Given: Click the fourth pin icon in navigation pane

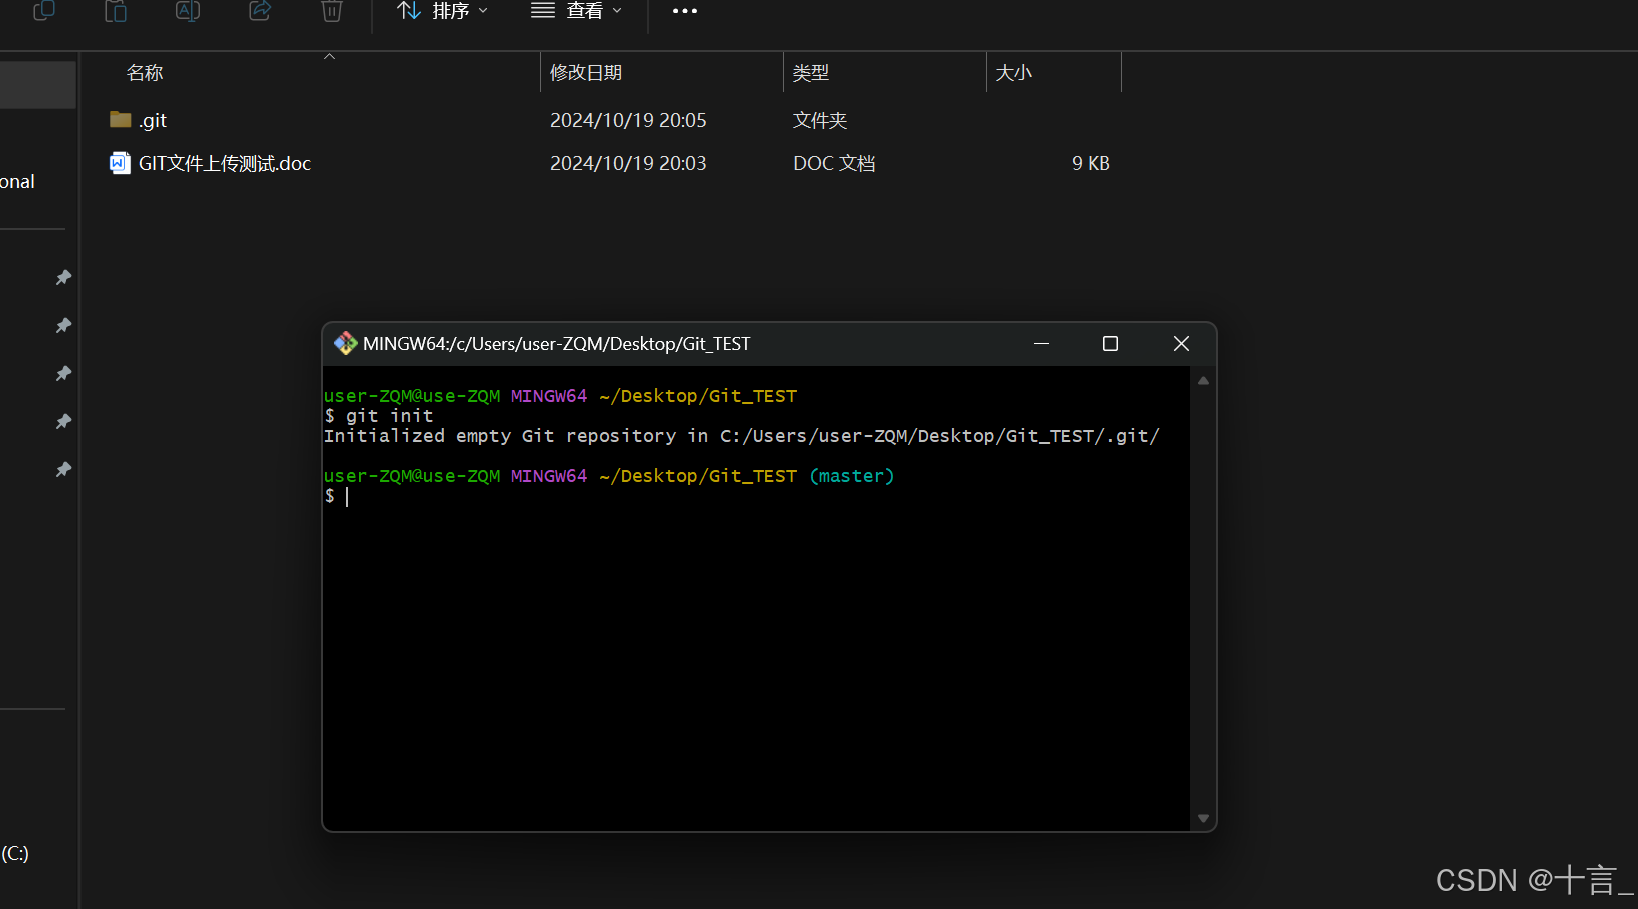Looking at the screenshot, I should coord(63,421).
